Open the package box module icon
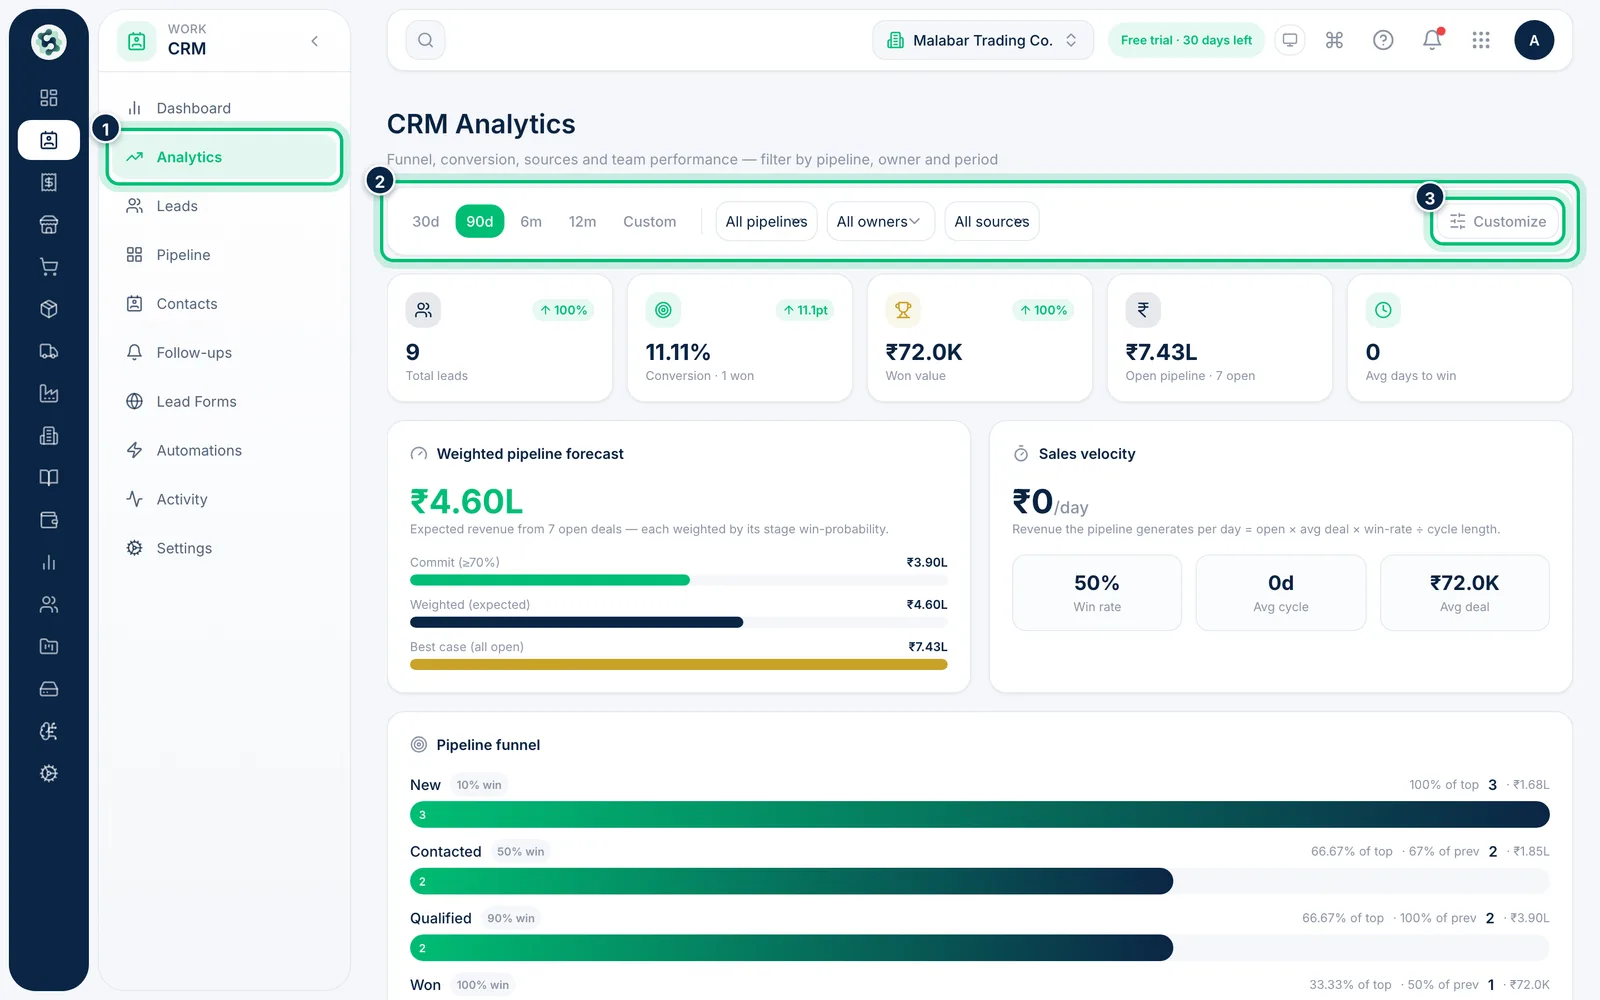Viewport: 1600px width, 1000px height. (x=49, y=309)
